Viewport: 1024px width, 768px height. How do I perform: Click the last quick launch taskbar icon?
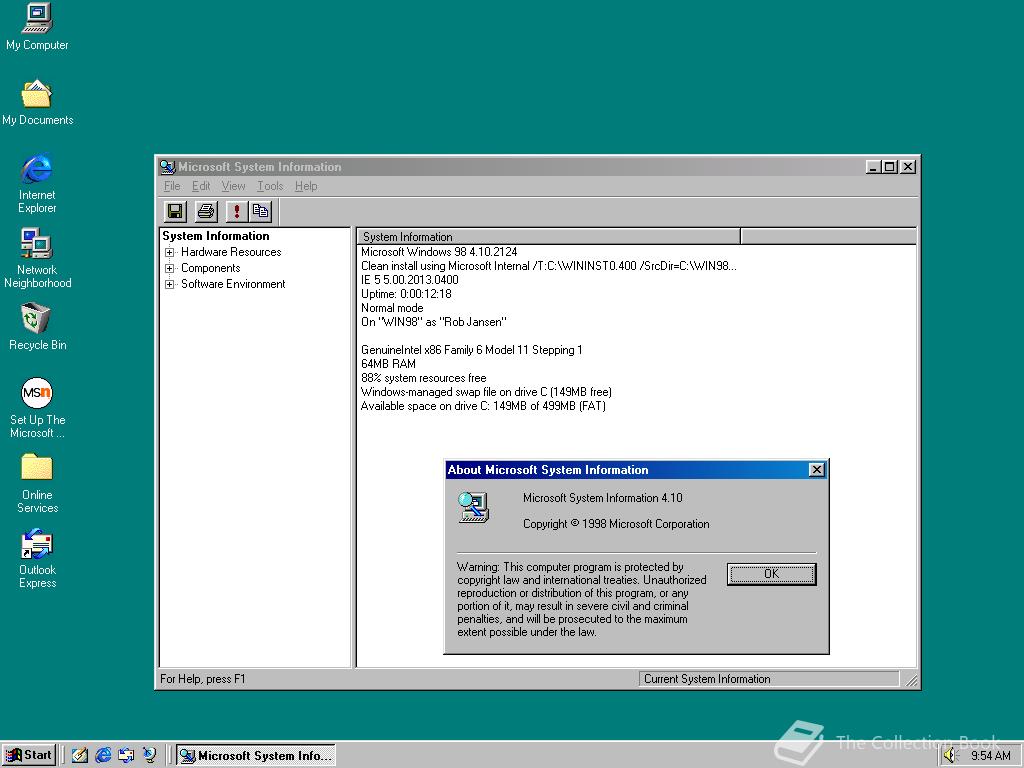point(150,755)
